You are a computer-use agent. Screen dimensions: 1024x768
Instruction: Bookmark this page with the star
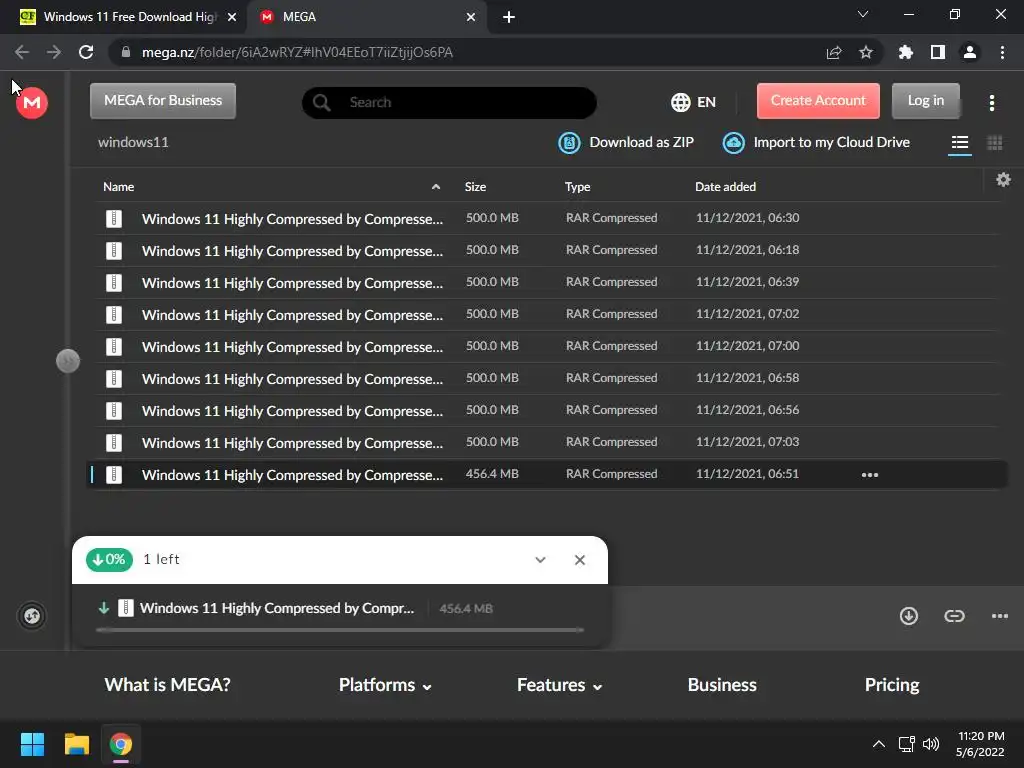click(x=865, y=52)
